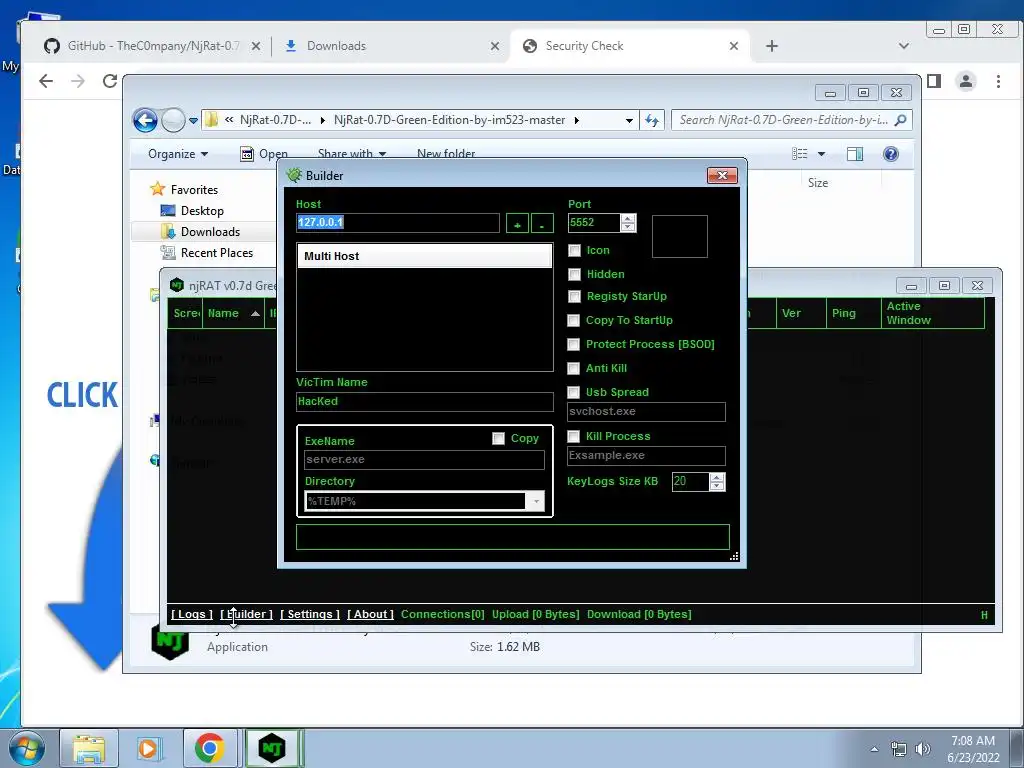
Task: Open the view options dropdown arrow
Action: click(822, 154)
